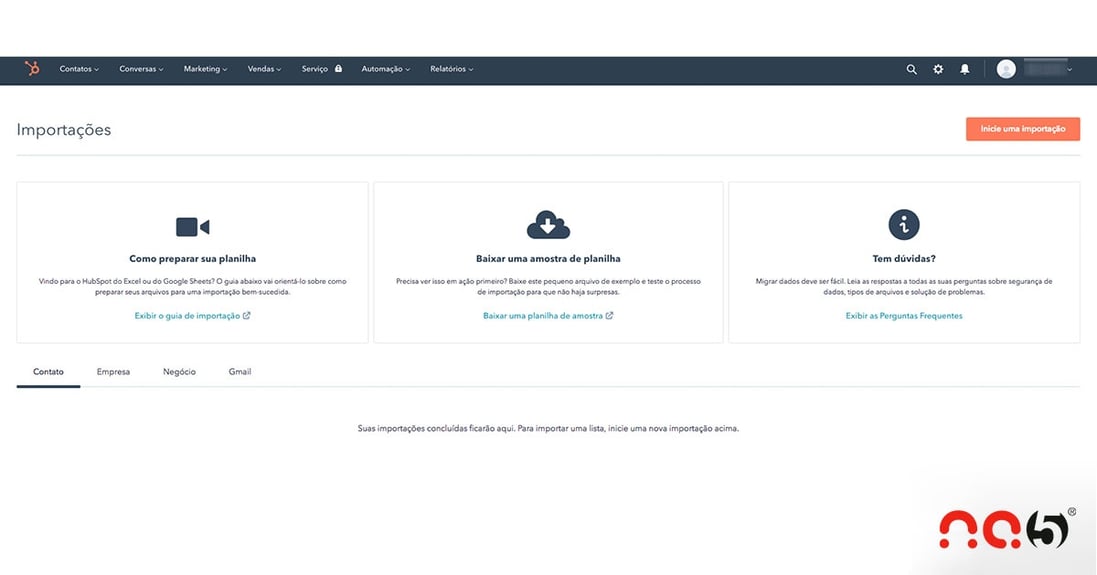Click Como preparar sua planilha heading

[x=192, y=259]
